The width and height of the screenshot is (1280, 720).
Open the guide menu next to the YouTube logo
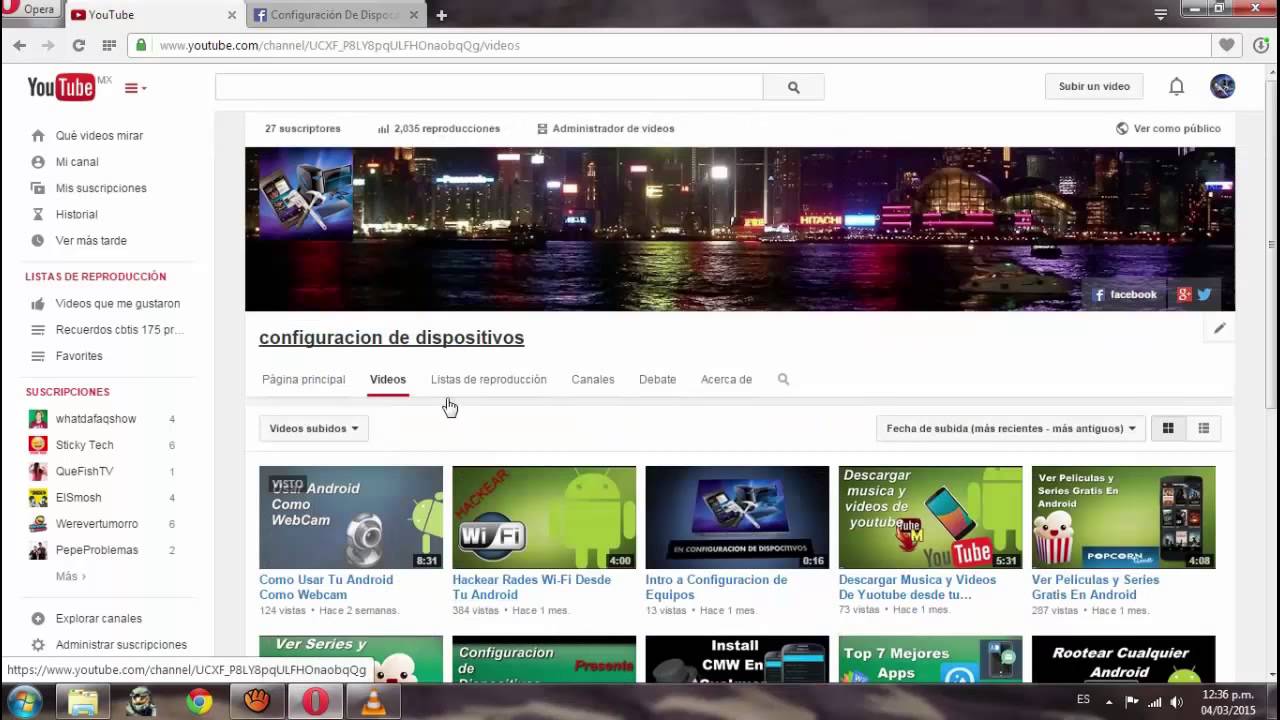tap(135, 88)
